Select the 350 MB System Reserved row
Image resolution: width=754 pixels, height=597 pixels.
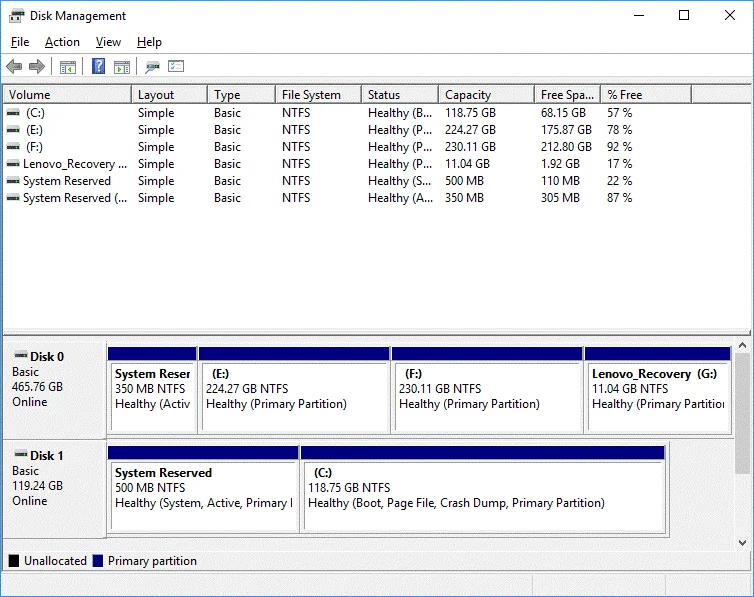pos(348,198)
